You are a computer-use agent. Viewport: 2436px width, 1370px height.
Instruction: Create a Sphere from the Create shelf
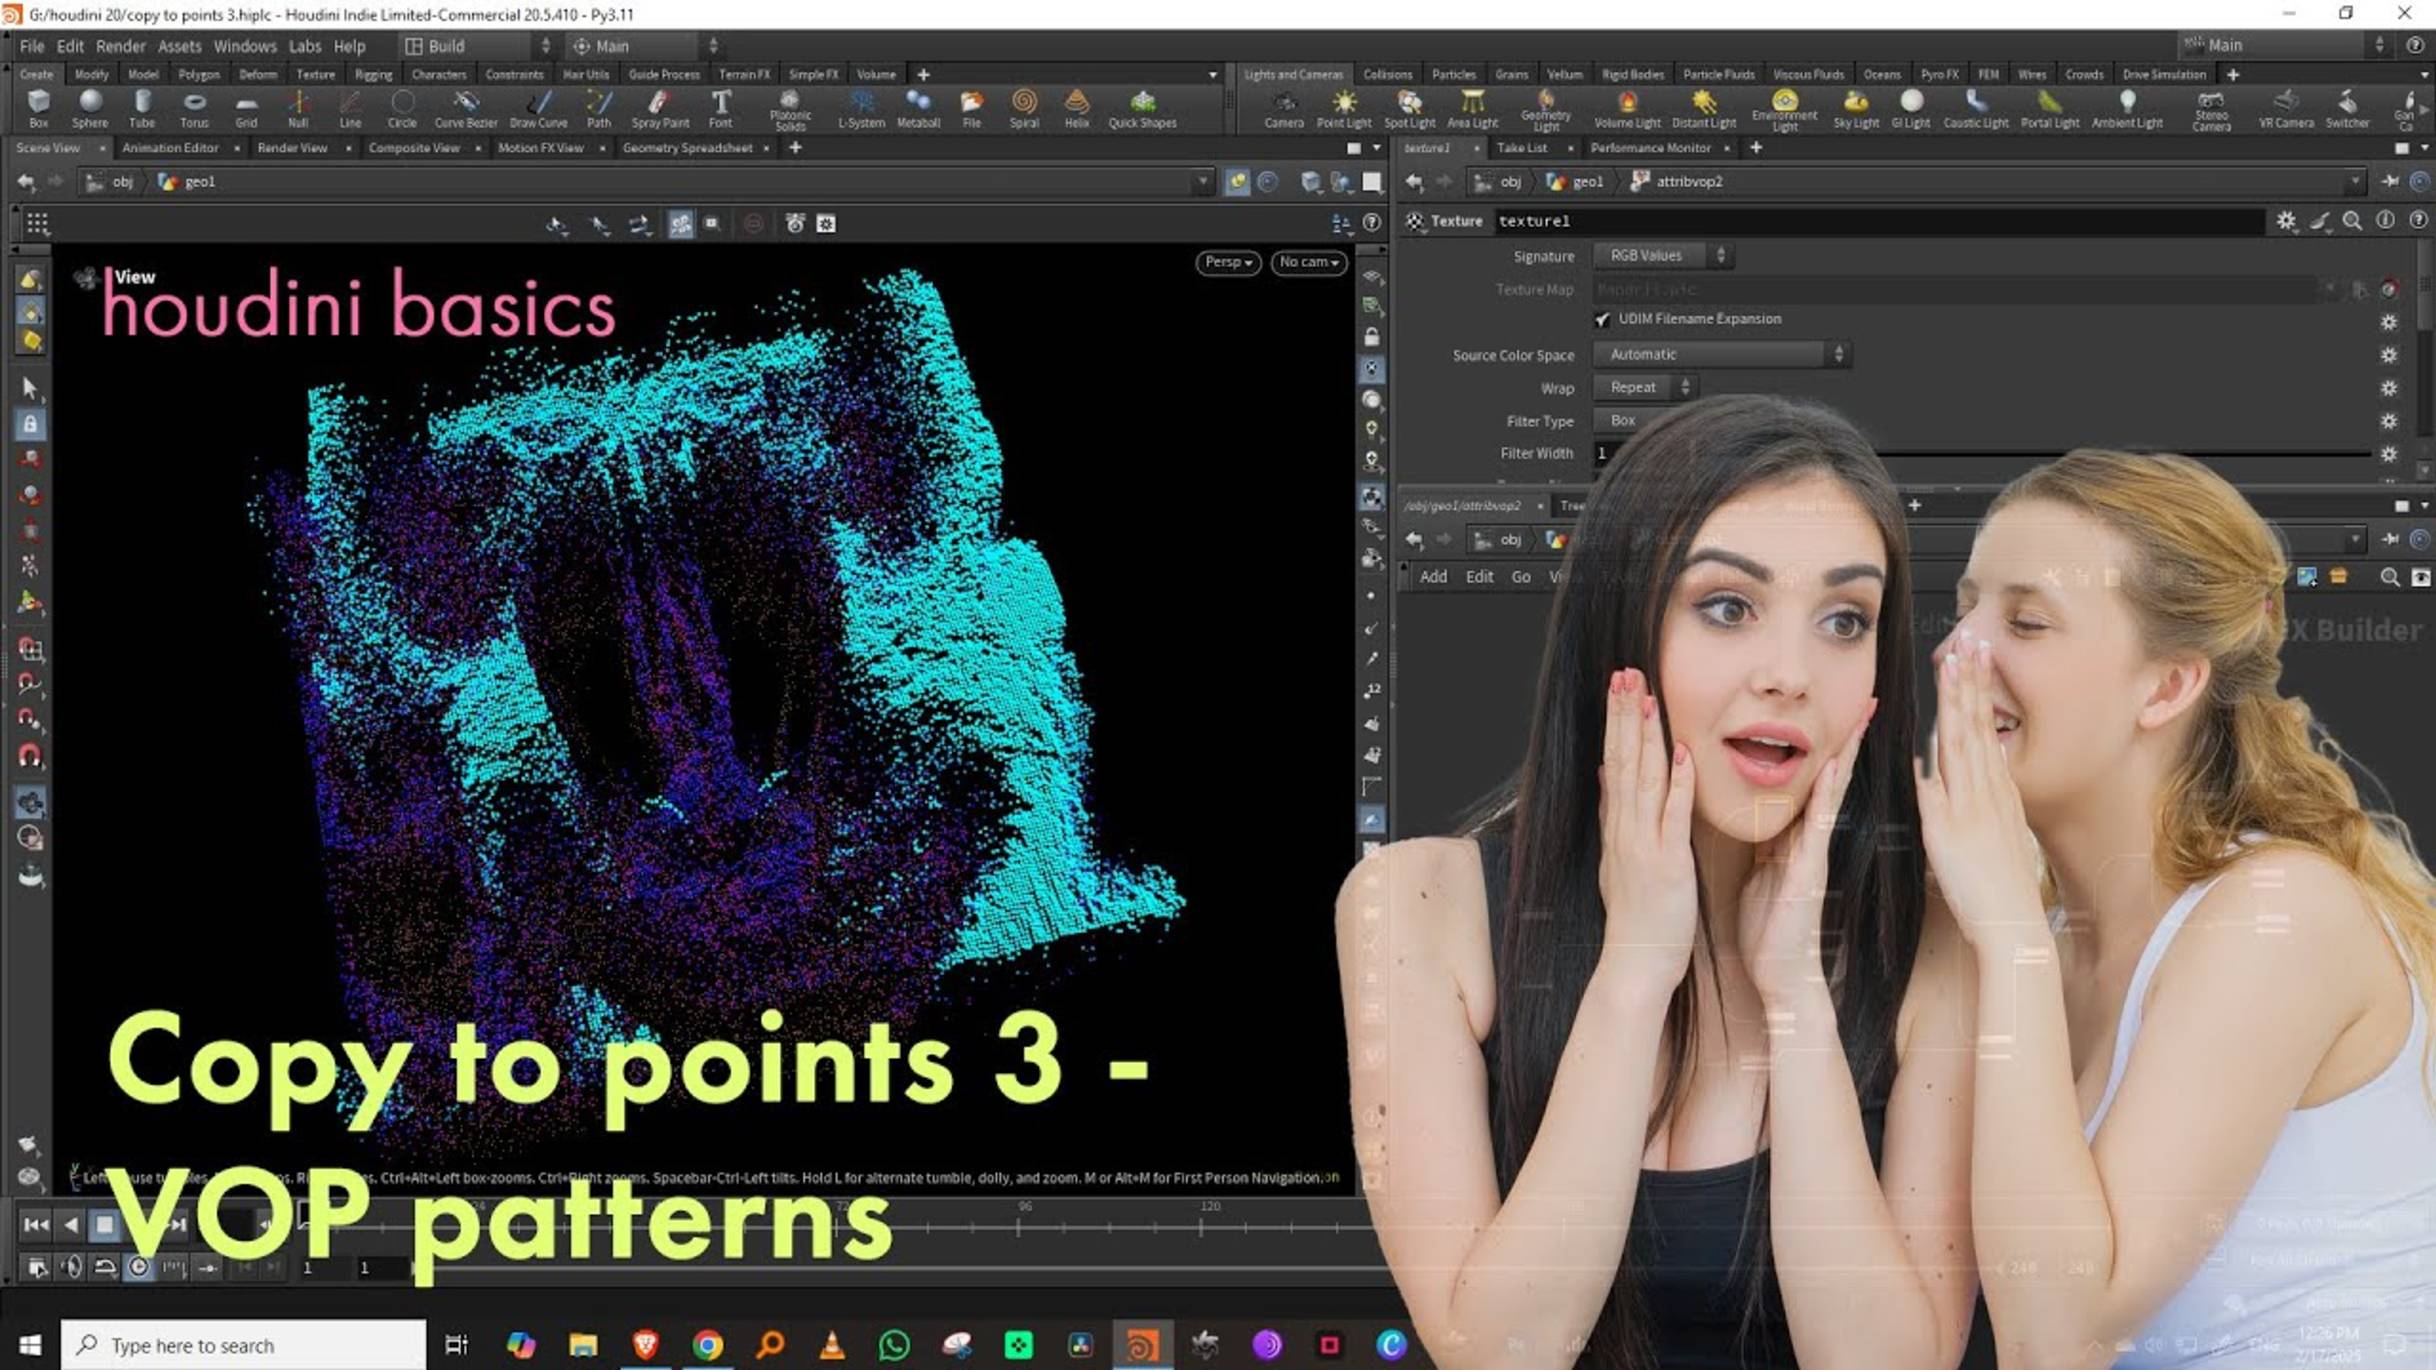[x=90, y=108]
